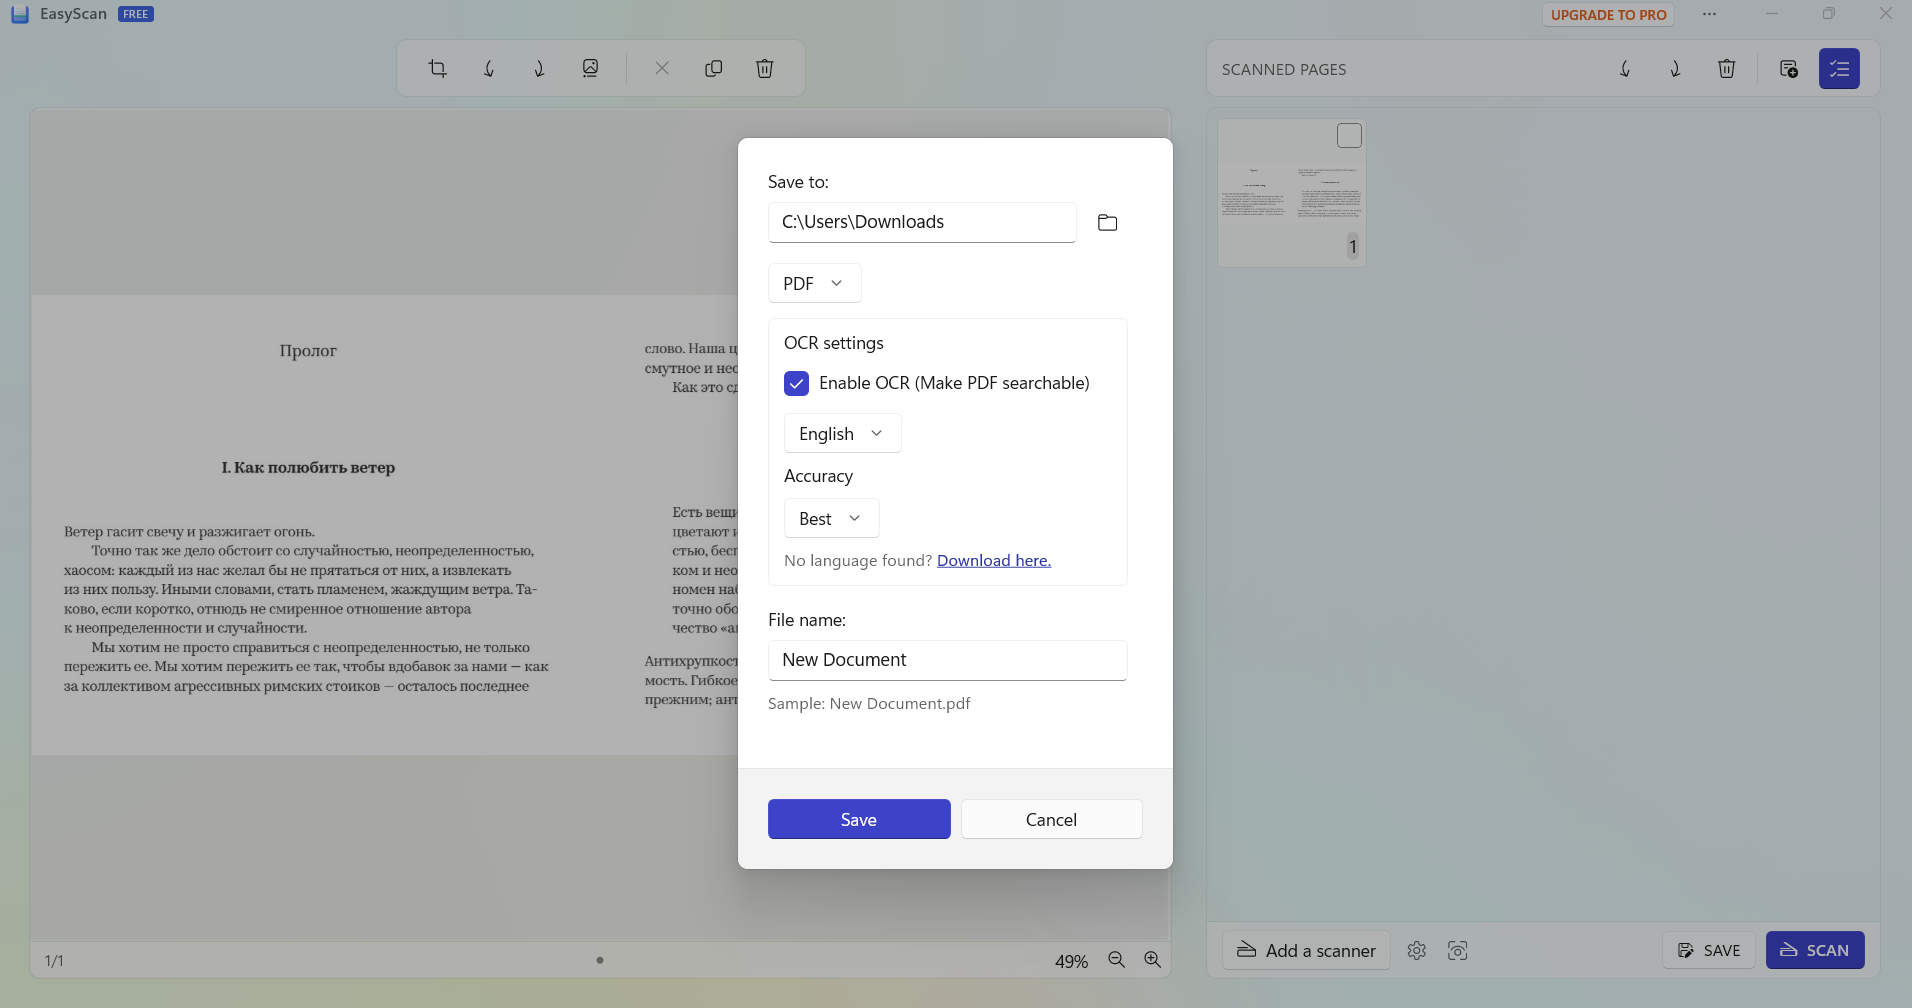Open the PDF file format dropdown
The height and width of the screenshot is (1008, 1912).
[813, 284]
